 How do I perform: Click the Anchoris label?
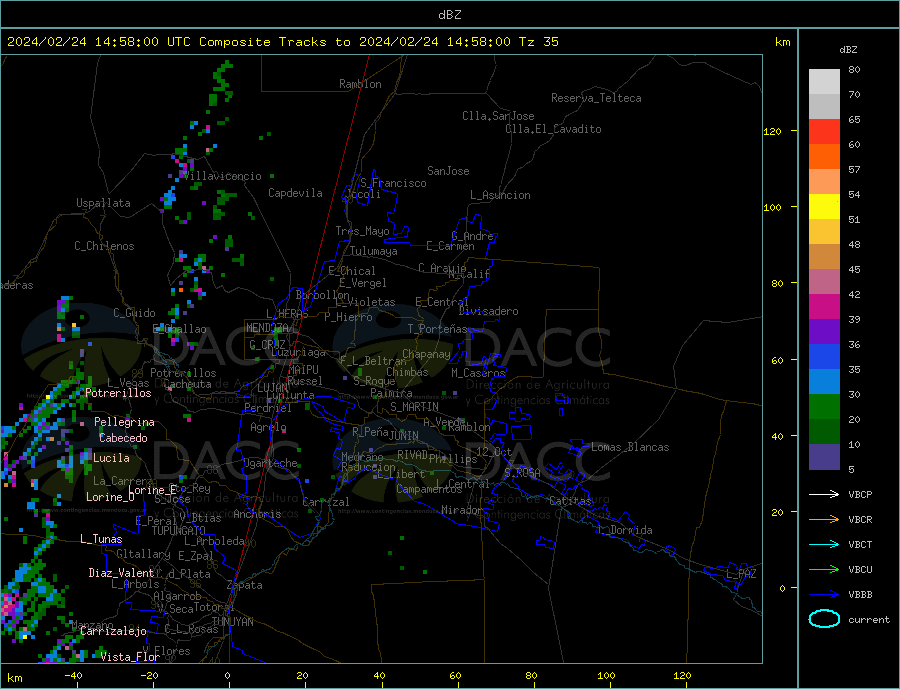pos(257,514)
